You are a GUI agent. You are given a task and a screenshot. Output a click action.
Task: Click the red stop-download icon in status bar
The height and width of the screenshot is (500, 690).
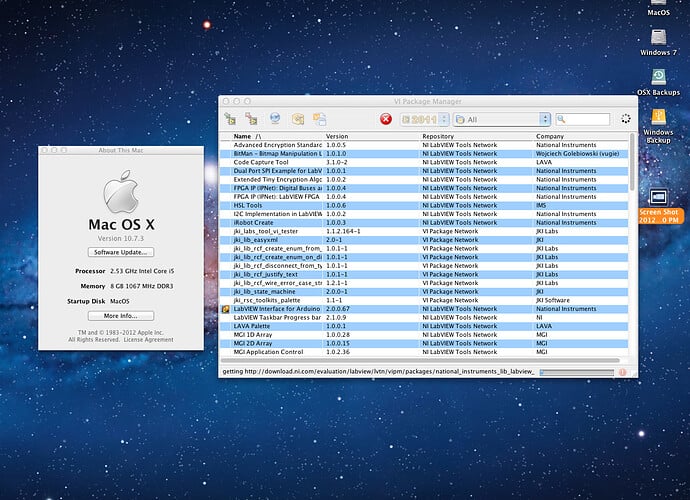(x=622, y=372)
